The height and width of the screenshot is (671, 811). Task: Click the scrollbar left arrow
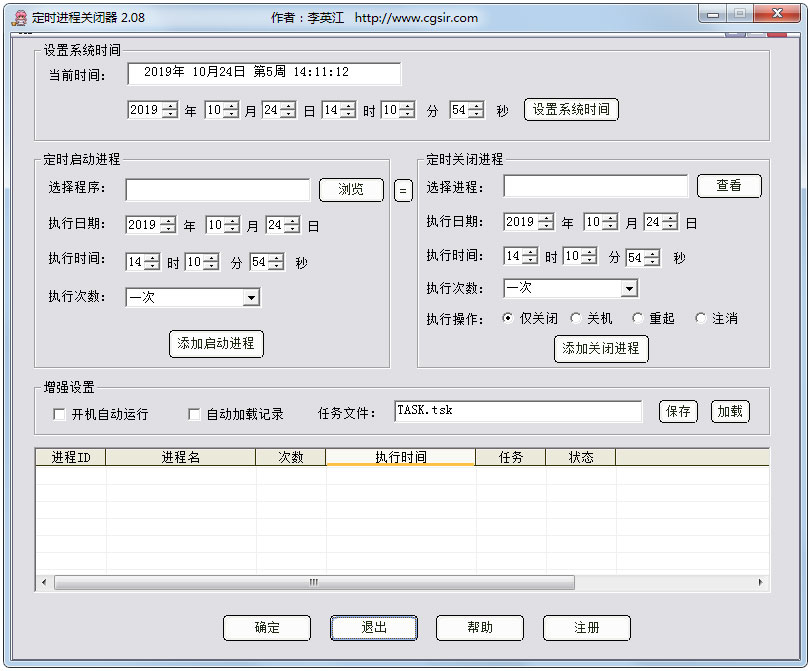pyautogui.click(x=44, y=583)
